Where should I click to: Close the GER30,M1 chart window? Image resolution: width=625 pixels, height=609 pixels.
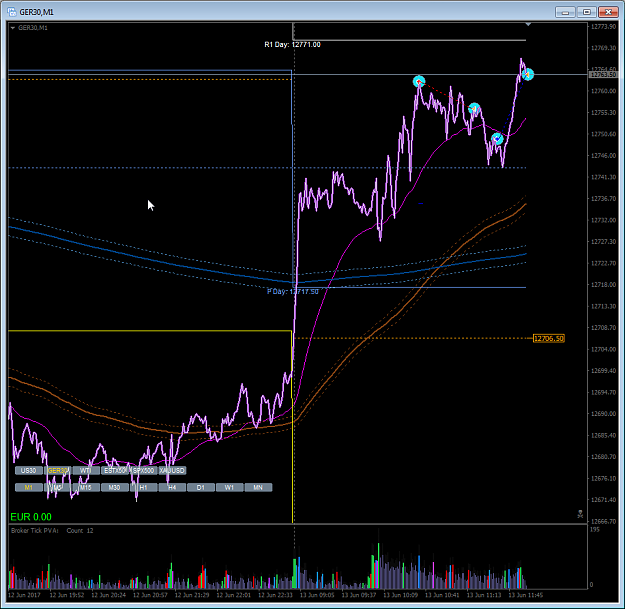point(608,12)
